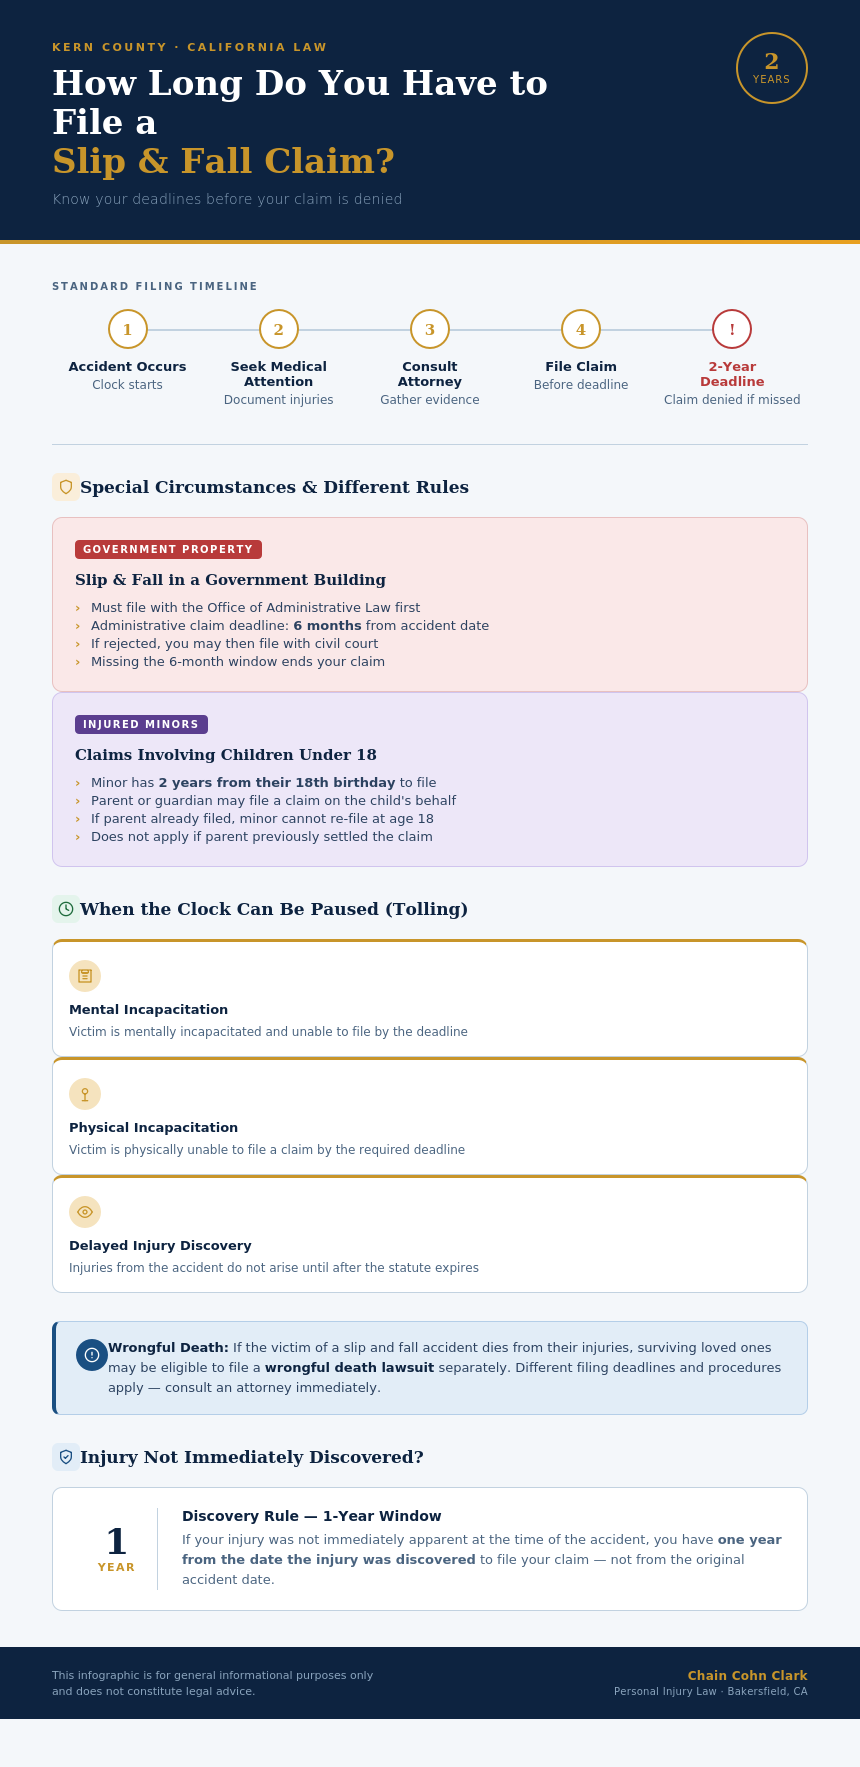This screenshot has width=860, height=1767.
Task: Click the Delayed Injury Discovery card title
Action: pyautogui.click(x=160, y=1246)
